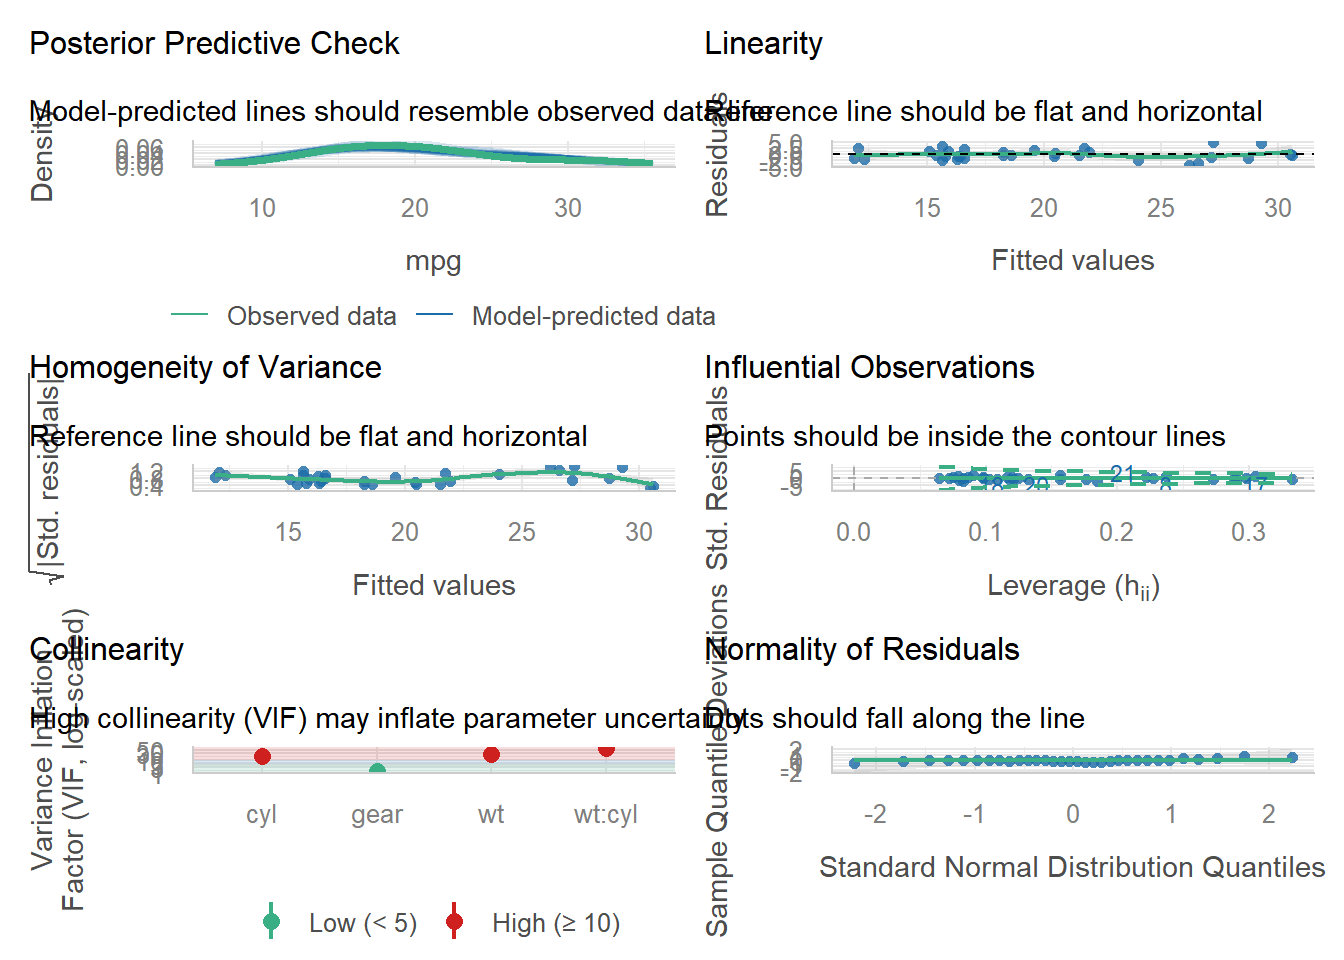Select the Linearity panel title
Viewport: 1344px width, 960px height.
pos(763,44)
